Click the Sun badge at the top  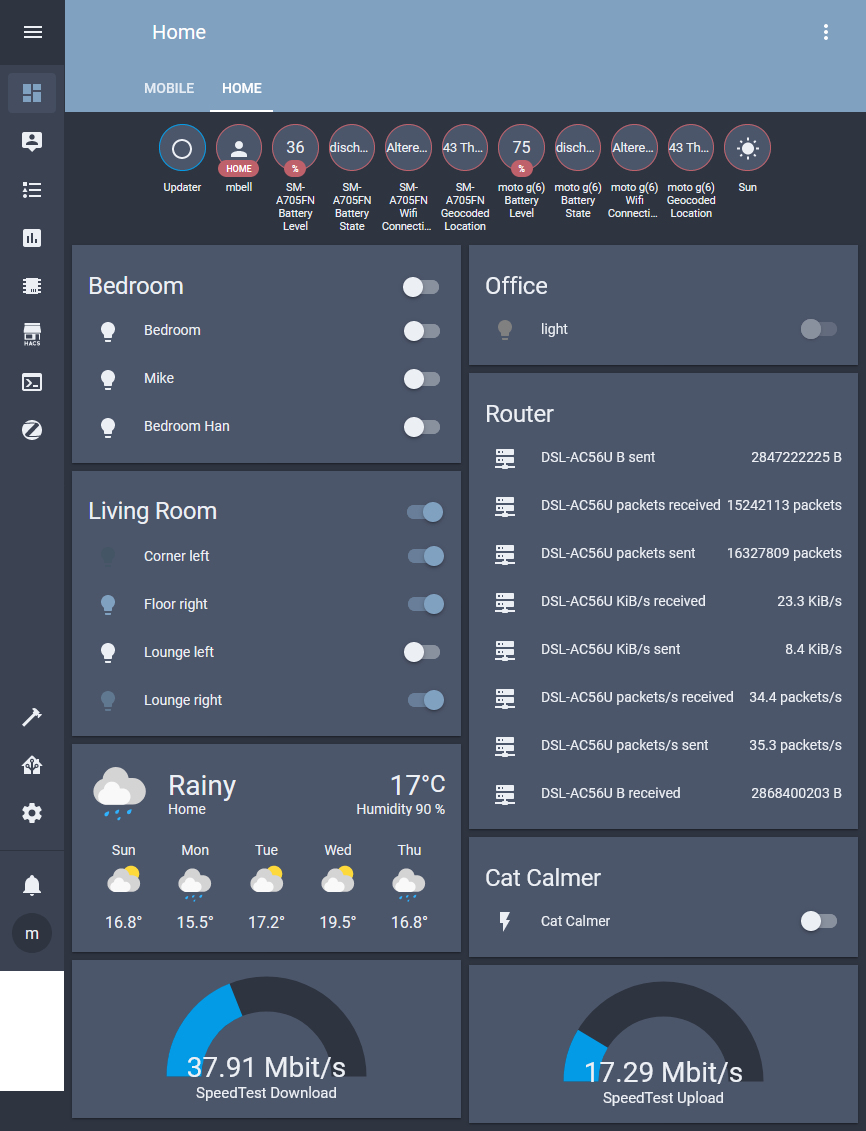point(747,147)
